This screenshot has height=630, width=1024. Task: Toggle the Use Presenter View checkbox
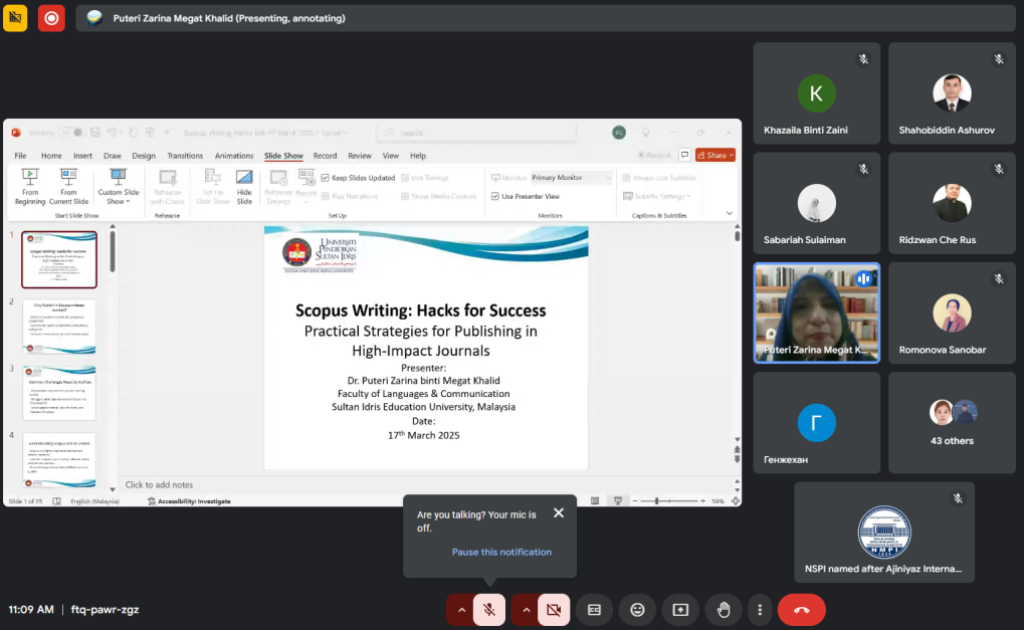[496, 196]
